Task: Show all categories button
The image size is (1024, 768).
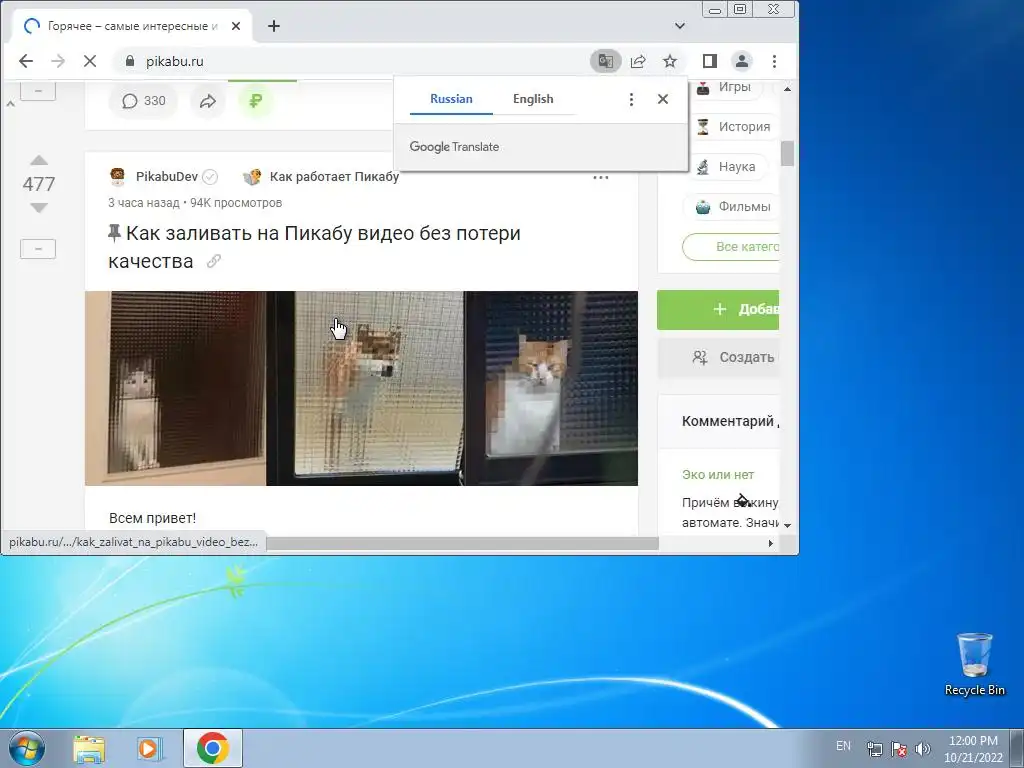Action: (731, 247)
